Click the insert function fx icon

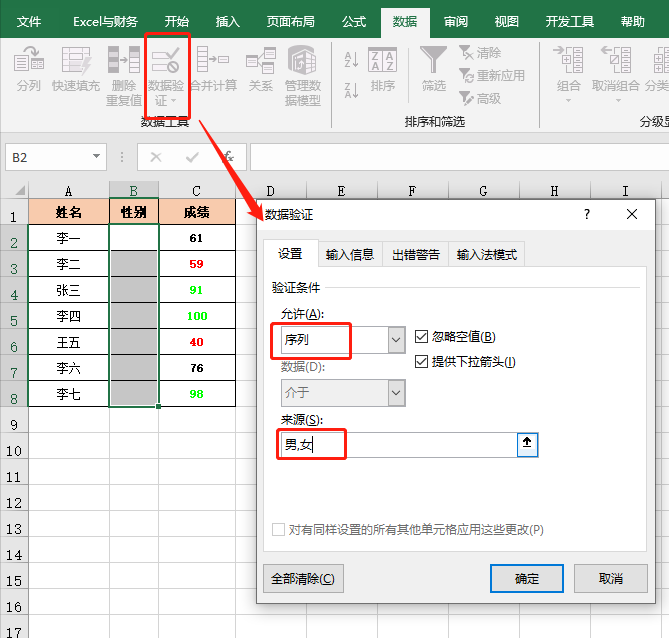[229, 157]
